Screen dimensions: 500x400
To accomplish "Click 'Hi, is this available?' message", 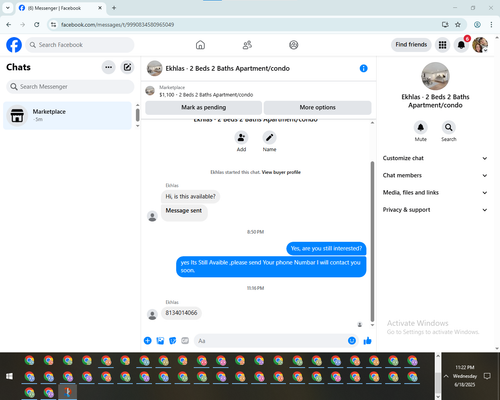I will pos(190,197).
